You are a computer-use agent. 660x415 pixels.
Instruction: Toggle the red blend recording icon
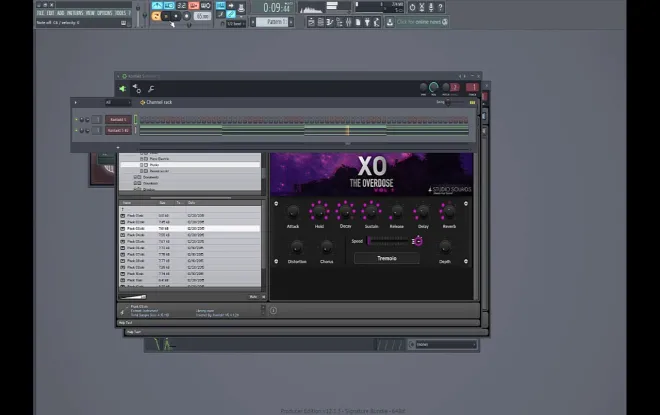tap(194, 6)
